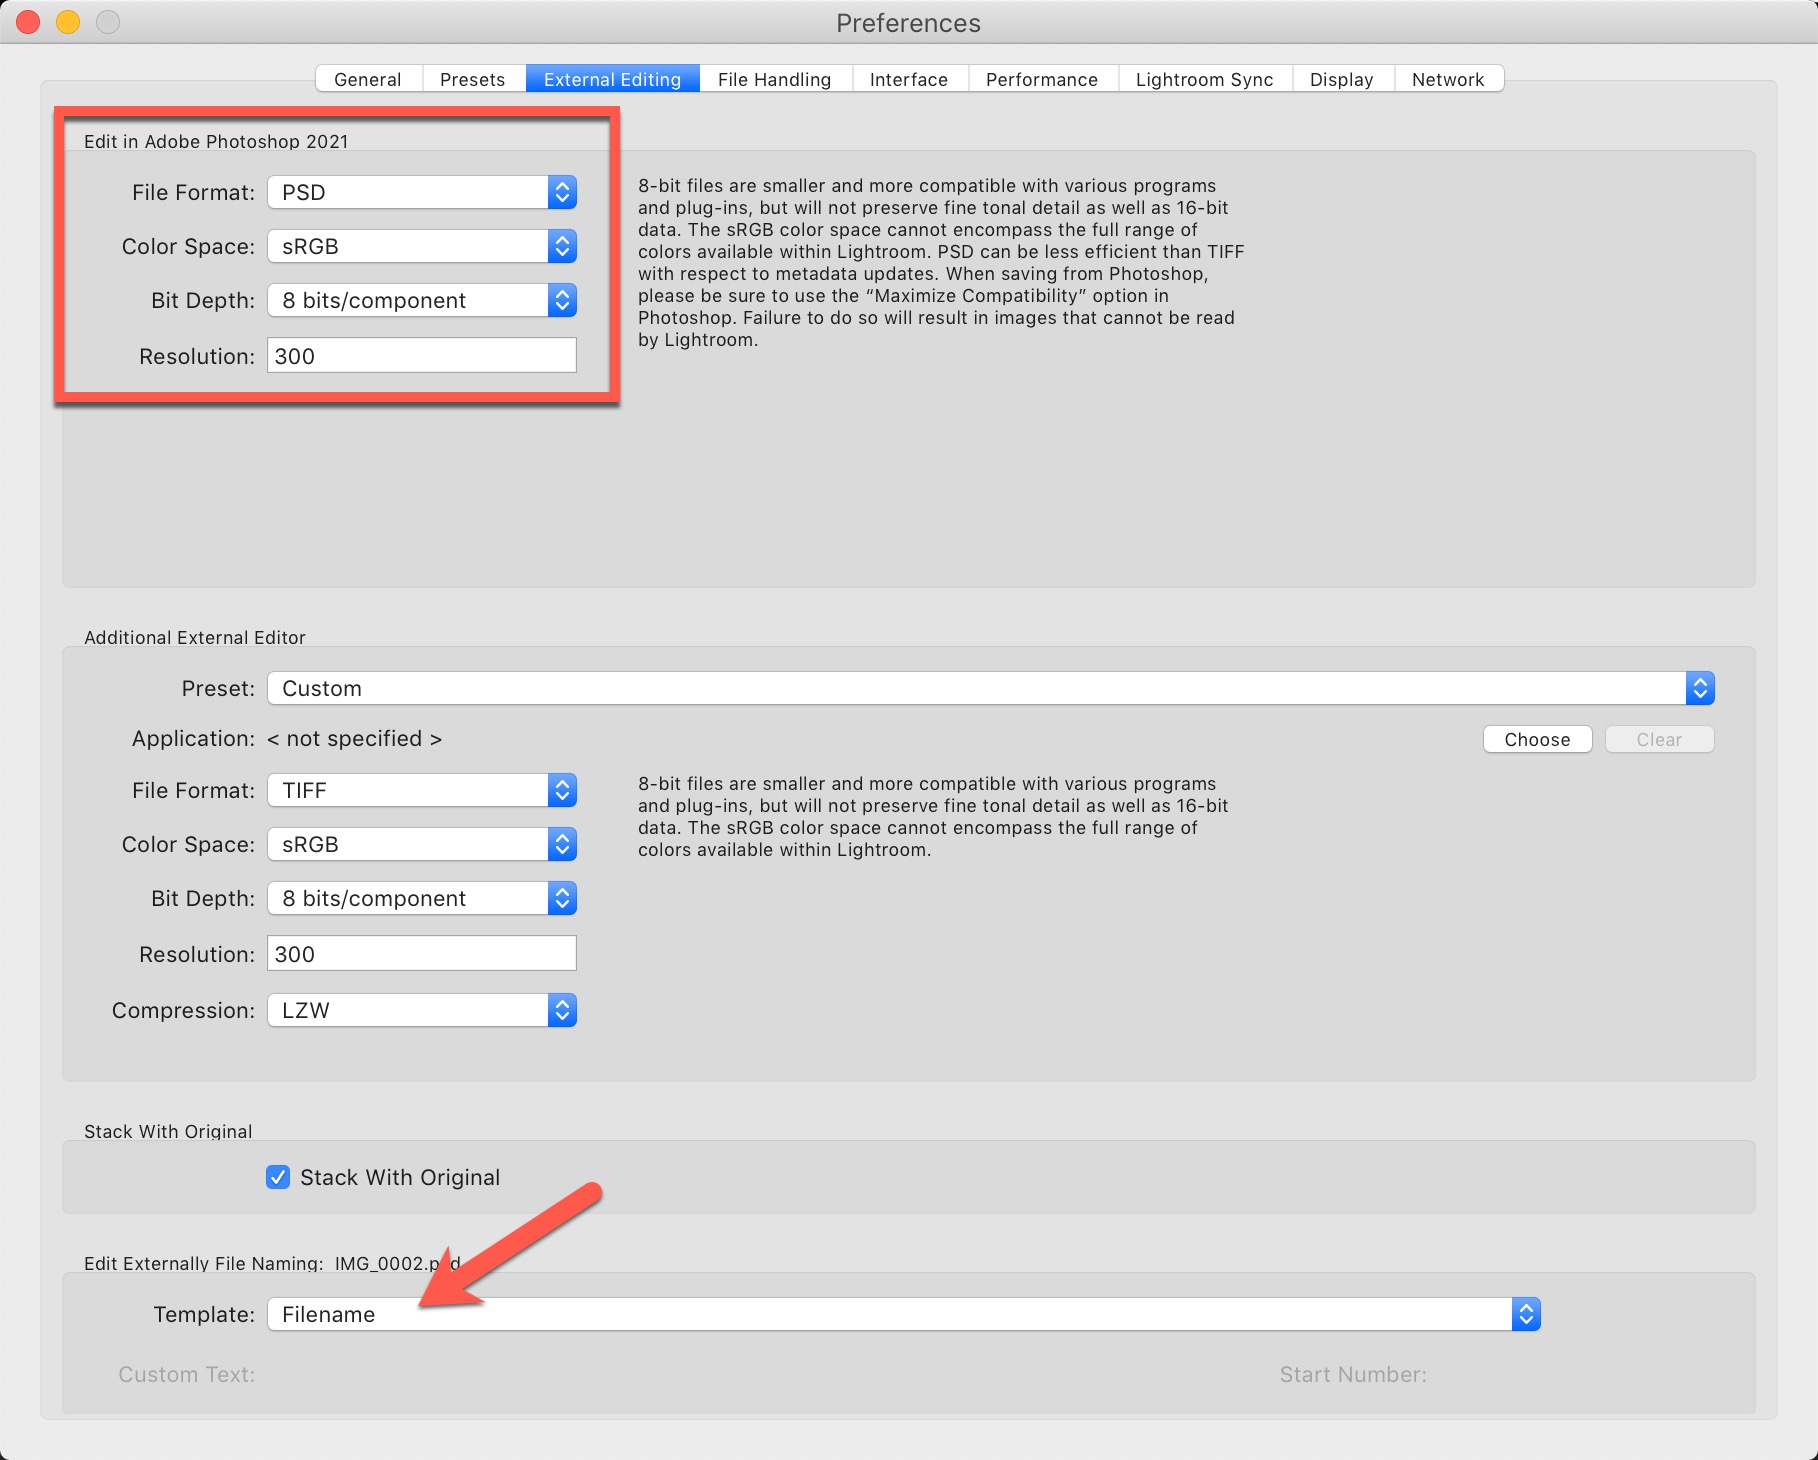Switch to Lightroom Sync tab
This screenshot has height=1460, width=1818.
coord(1204,79)
